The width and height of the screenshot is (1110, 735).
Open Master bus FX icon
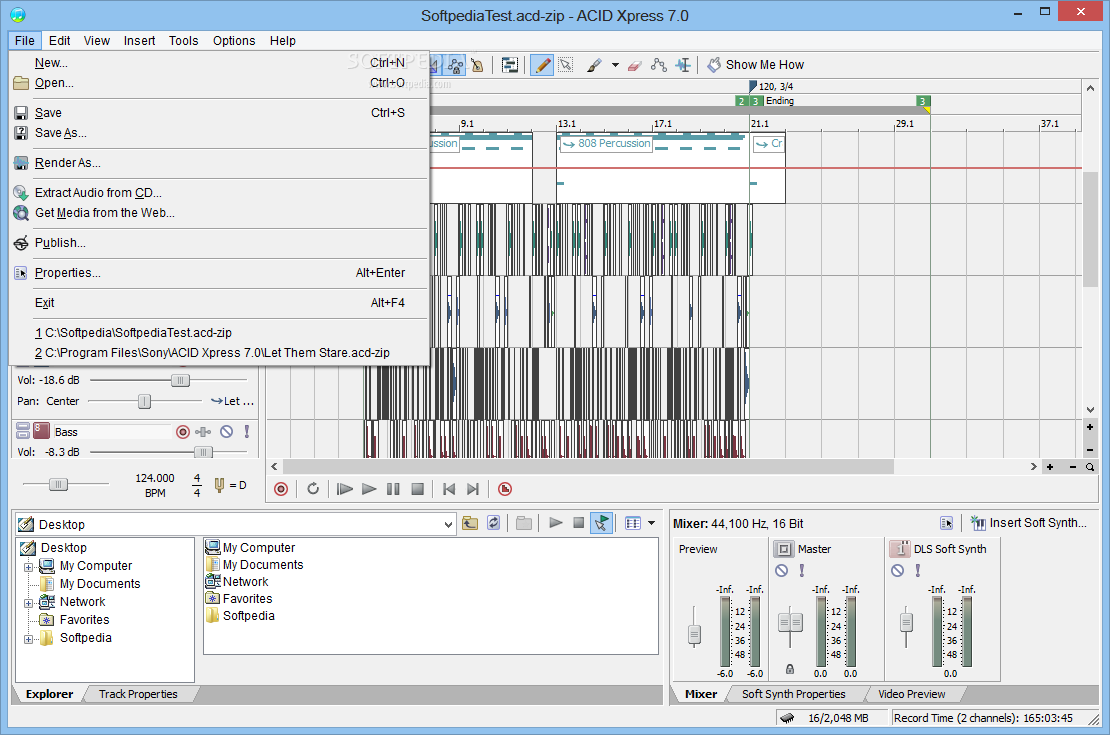pyautogui.click(x=784, y=549)
